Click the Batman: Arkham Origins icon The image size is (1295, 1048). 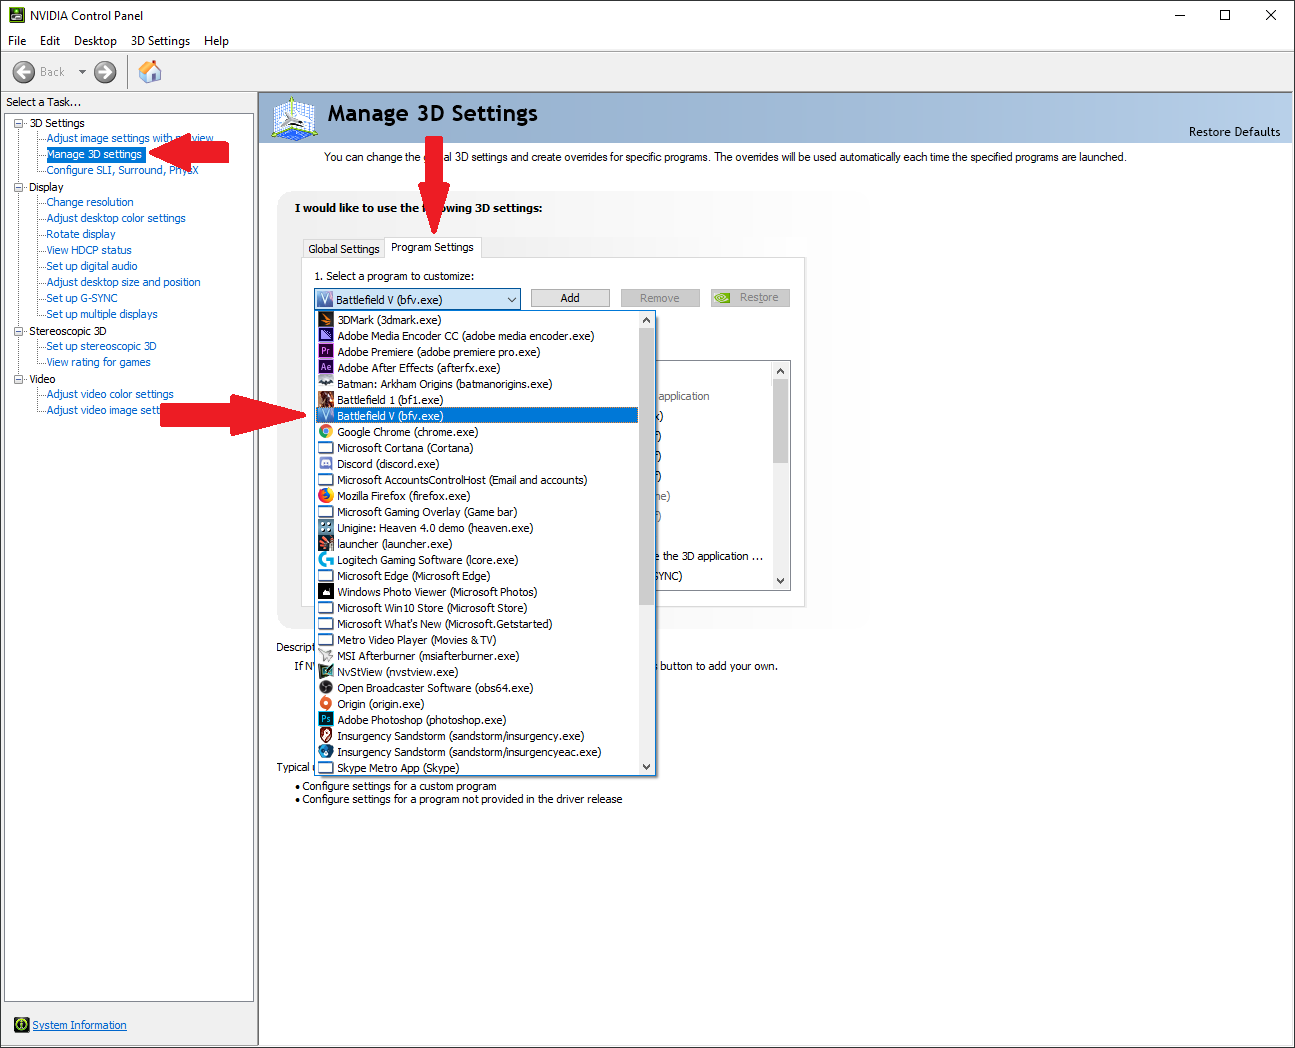(326, 384)
